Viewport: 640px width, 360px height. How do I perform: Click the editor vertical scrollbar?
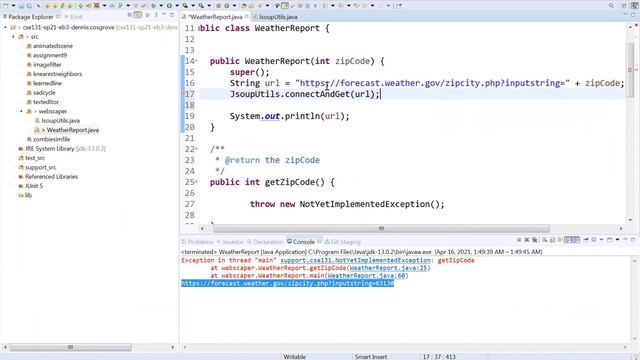point(630,69)
